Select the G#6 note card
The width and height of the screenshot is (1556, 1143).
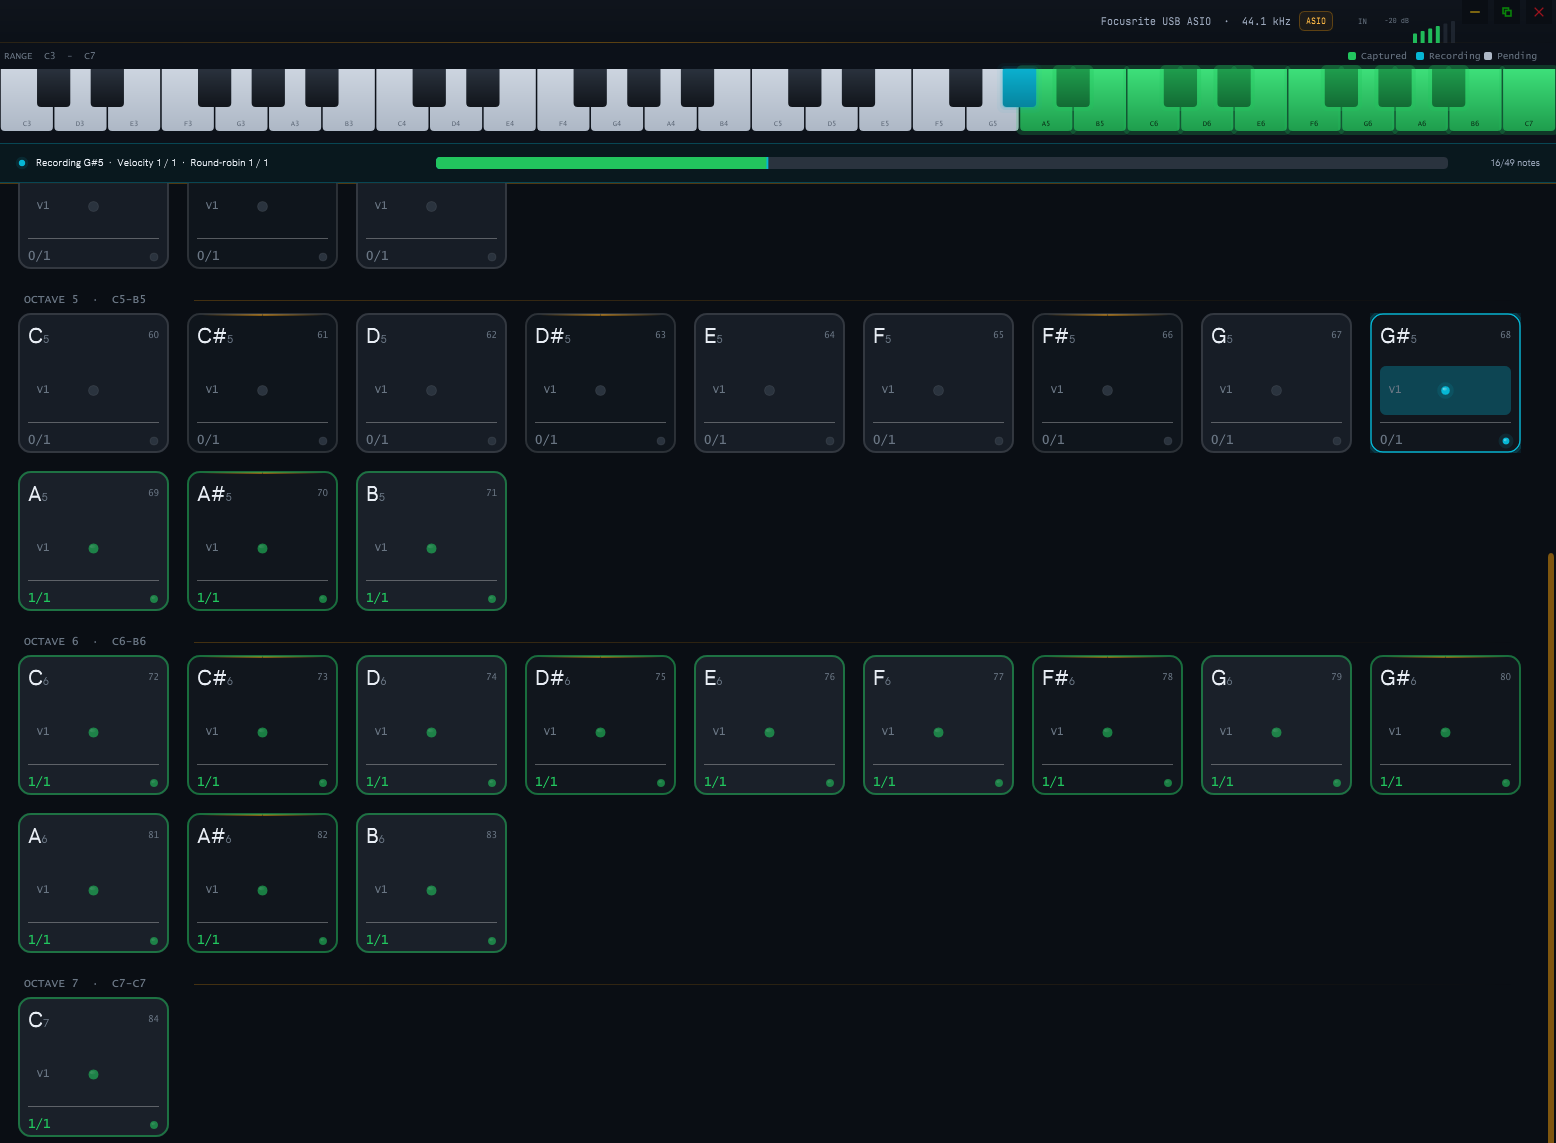(x=1445, y=725)
